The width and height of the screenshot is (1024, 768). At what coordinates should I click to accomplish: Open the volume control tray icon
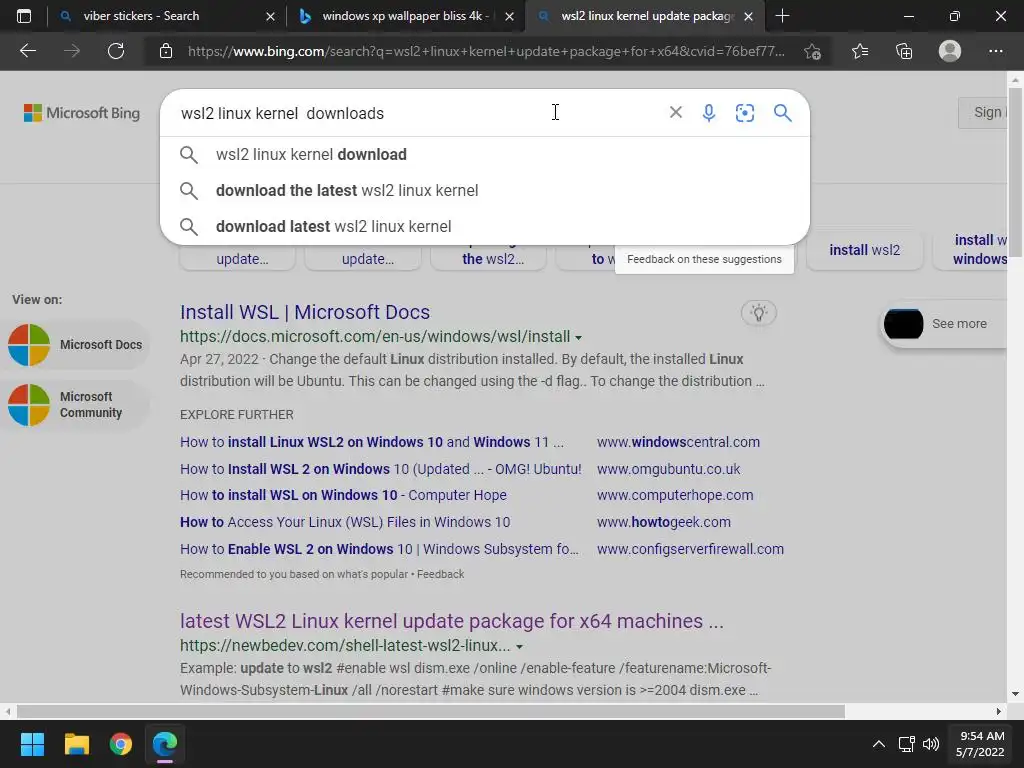931,744
